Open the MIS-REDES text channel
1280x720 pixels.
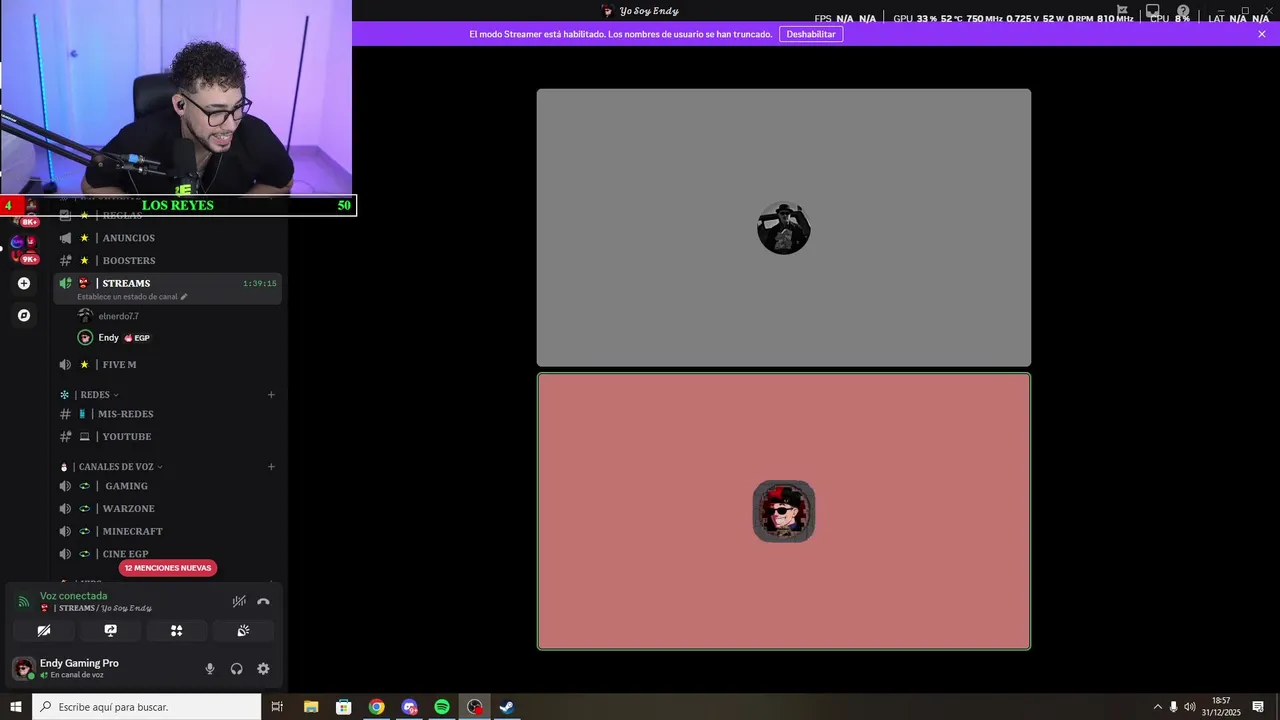(167, 414)
